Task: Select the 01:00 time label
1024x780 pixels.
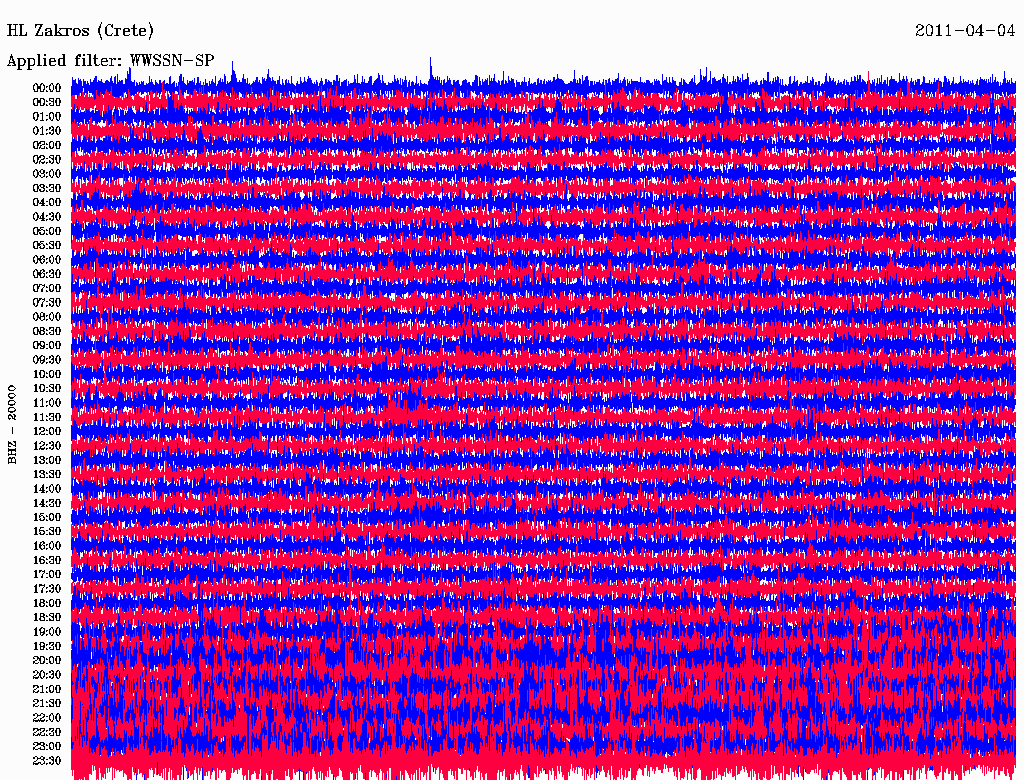Action: [x=46, y=117]
